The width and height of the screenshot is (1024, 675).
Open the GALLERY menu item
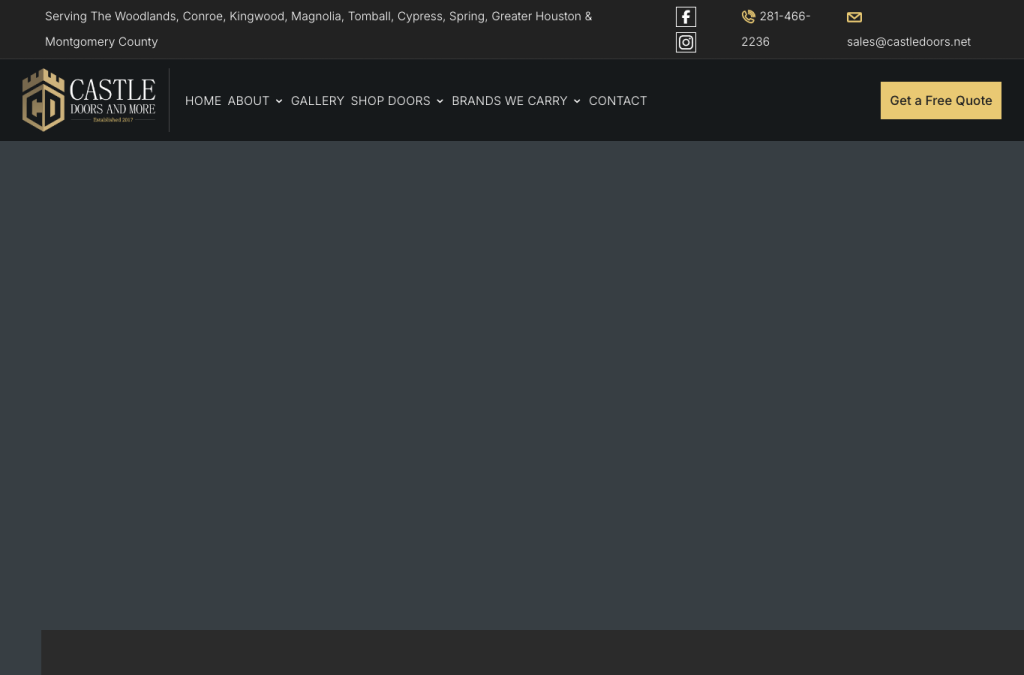(x=317, y=101)
